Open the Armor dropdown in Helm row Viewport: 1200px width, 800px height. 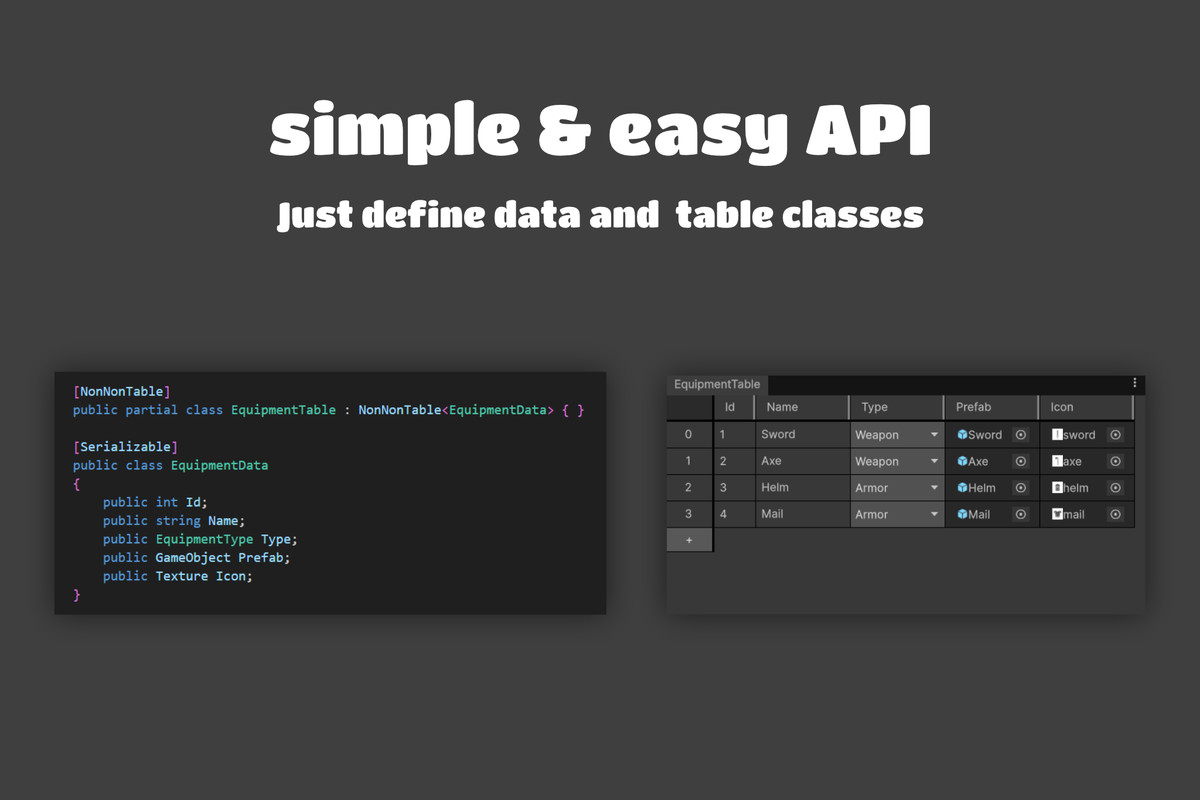[897, 488]
